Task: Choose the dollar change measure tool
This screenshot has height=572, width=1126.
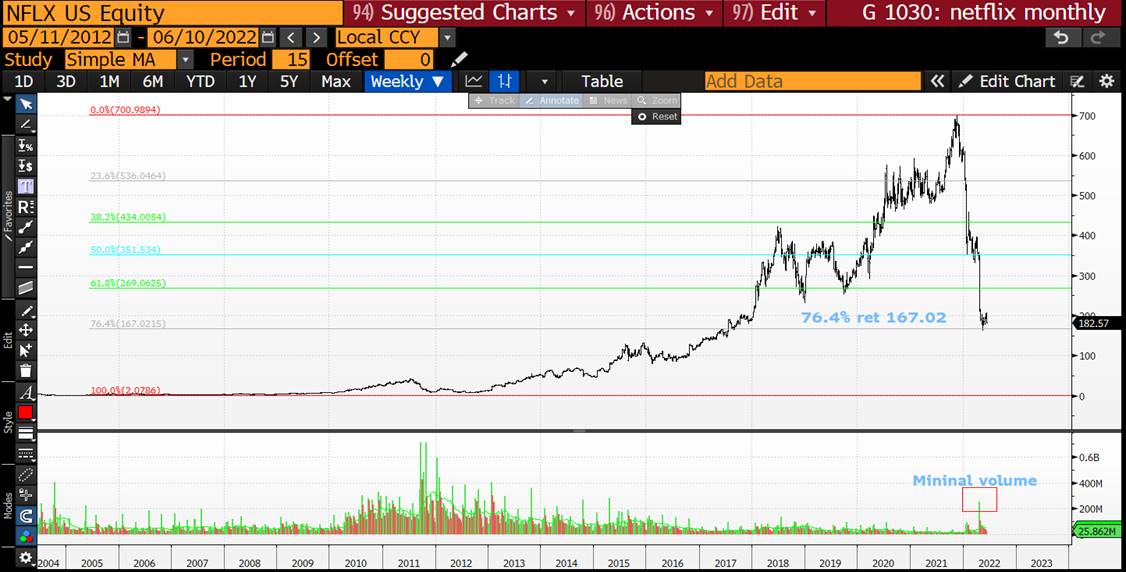Action: point(26,166)
